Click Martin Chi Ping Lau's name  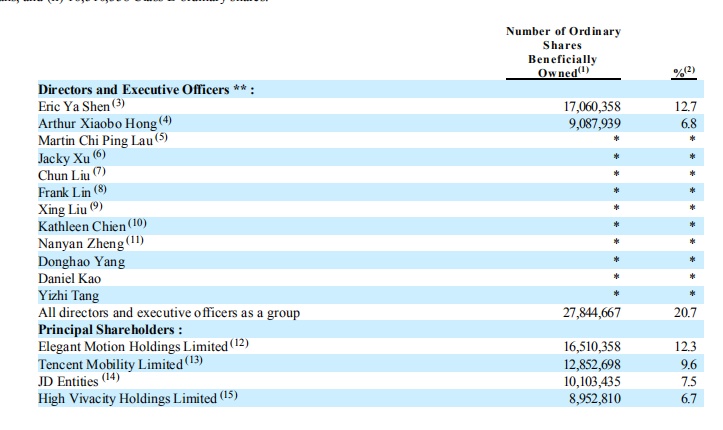(x=95, y=141)
